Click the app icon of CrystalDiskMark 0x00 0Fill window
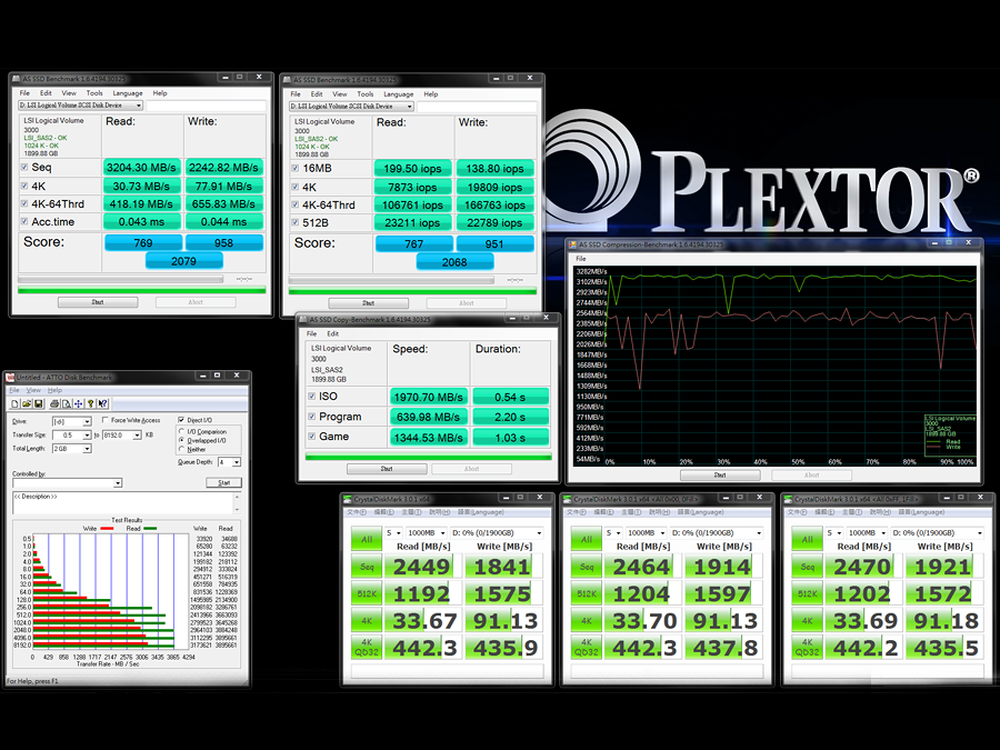 [x=568, y=499]
